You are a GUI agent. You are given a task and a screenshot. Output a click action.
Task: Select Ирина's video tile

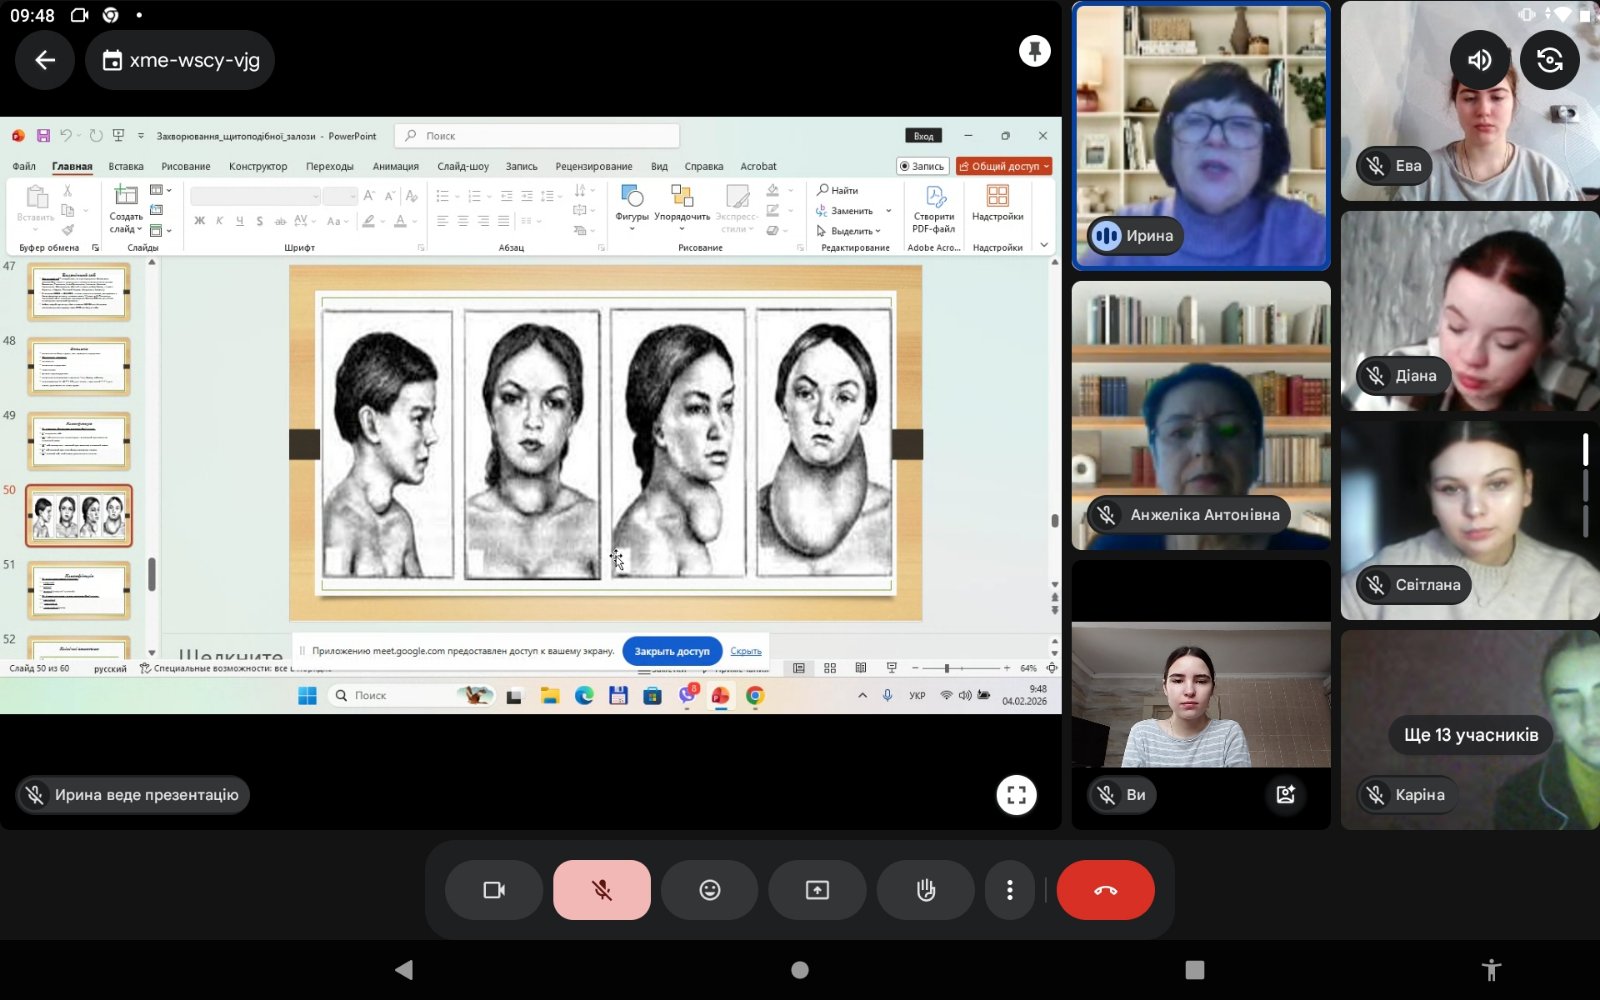coord(1200,136)
